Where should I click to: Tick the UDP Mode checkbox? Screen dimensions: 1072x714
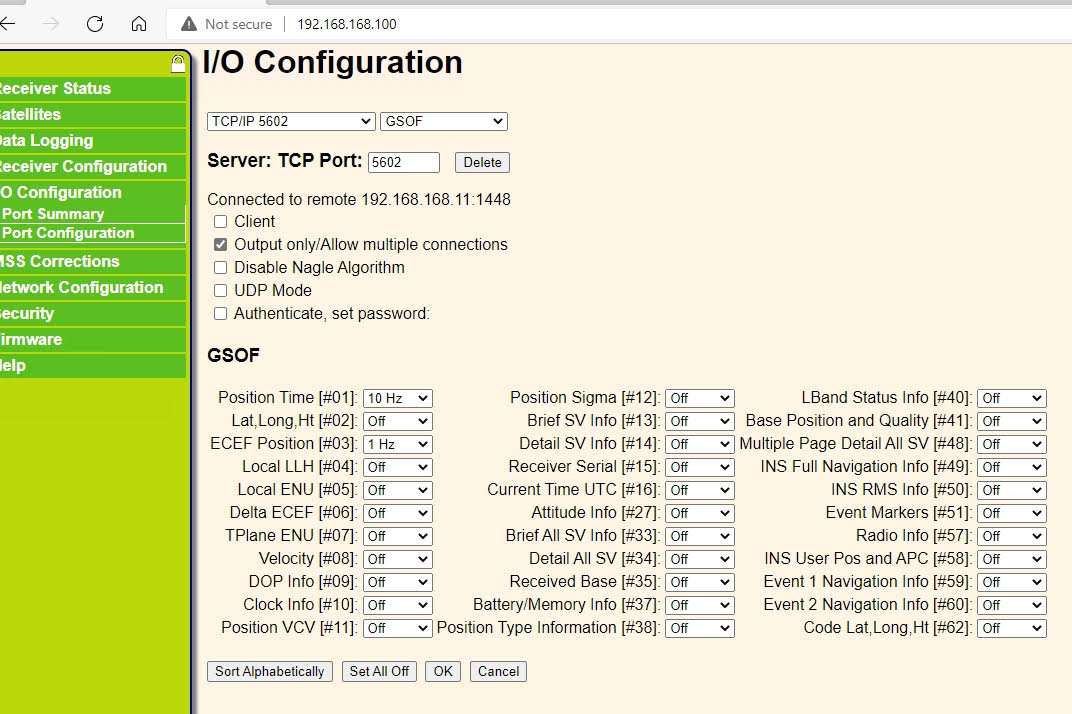coord(220,291)
